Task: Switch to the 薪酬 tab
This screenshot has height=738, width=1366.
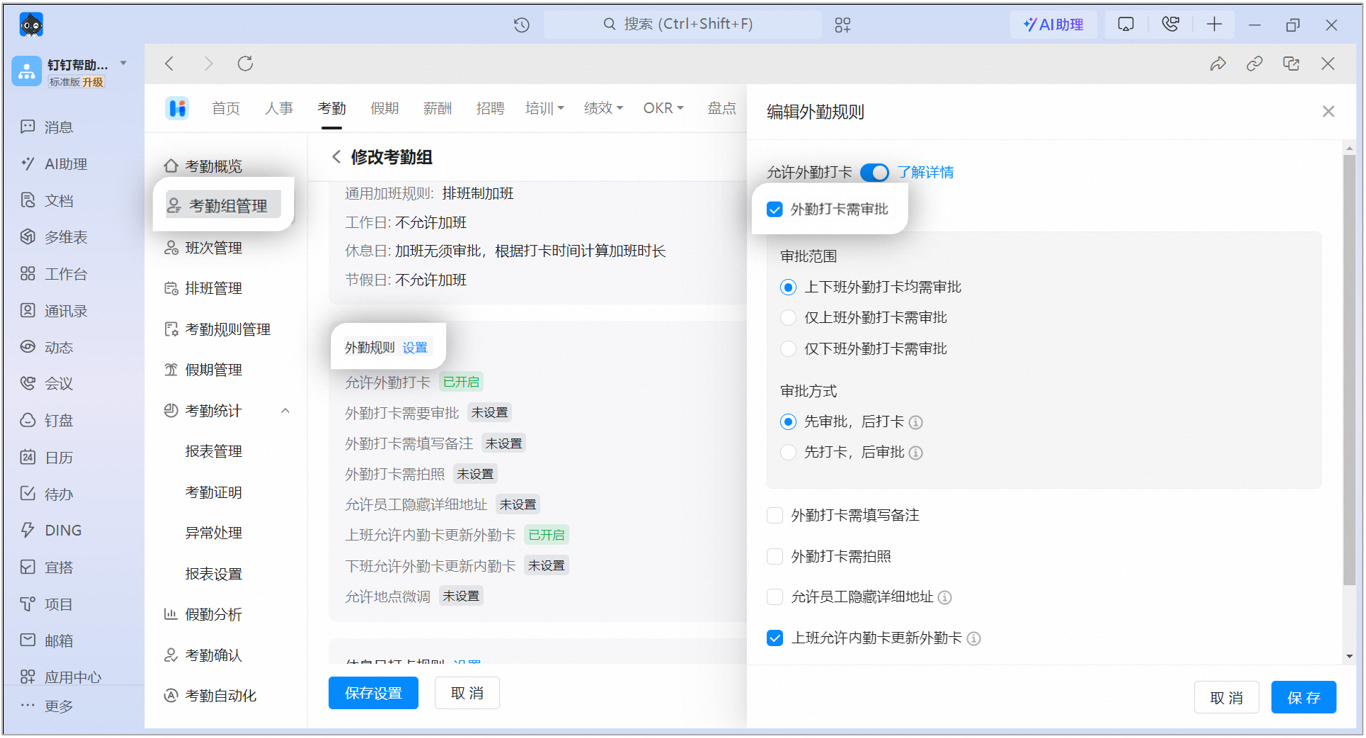Action: pyautogui.click(x=437, y=108)
